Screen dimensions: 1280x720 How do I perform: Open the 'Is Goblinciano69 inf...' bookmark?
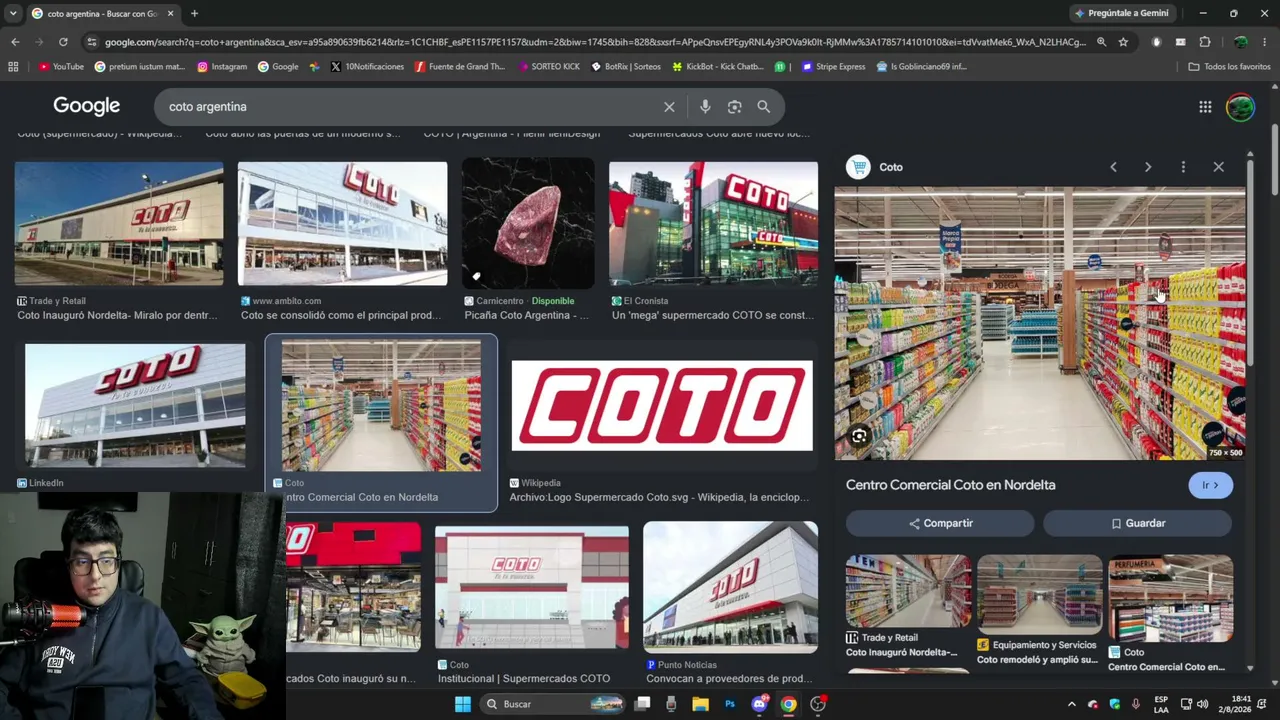pos(922,67)
